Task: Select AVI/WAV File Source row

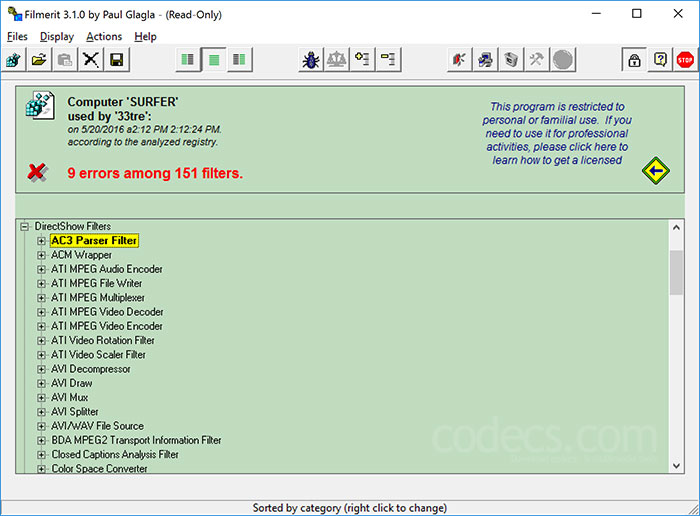Action: click(97, 426)
